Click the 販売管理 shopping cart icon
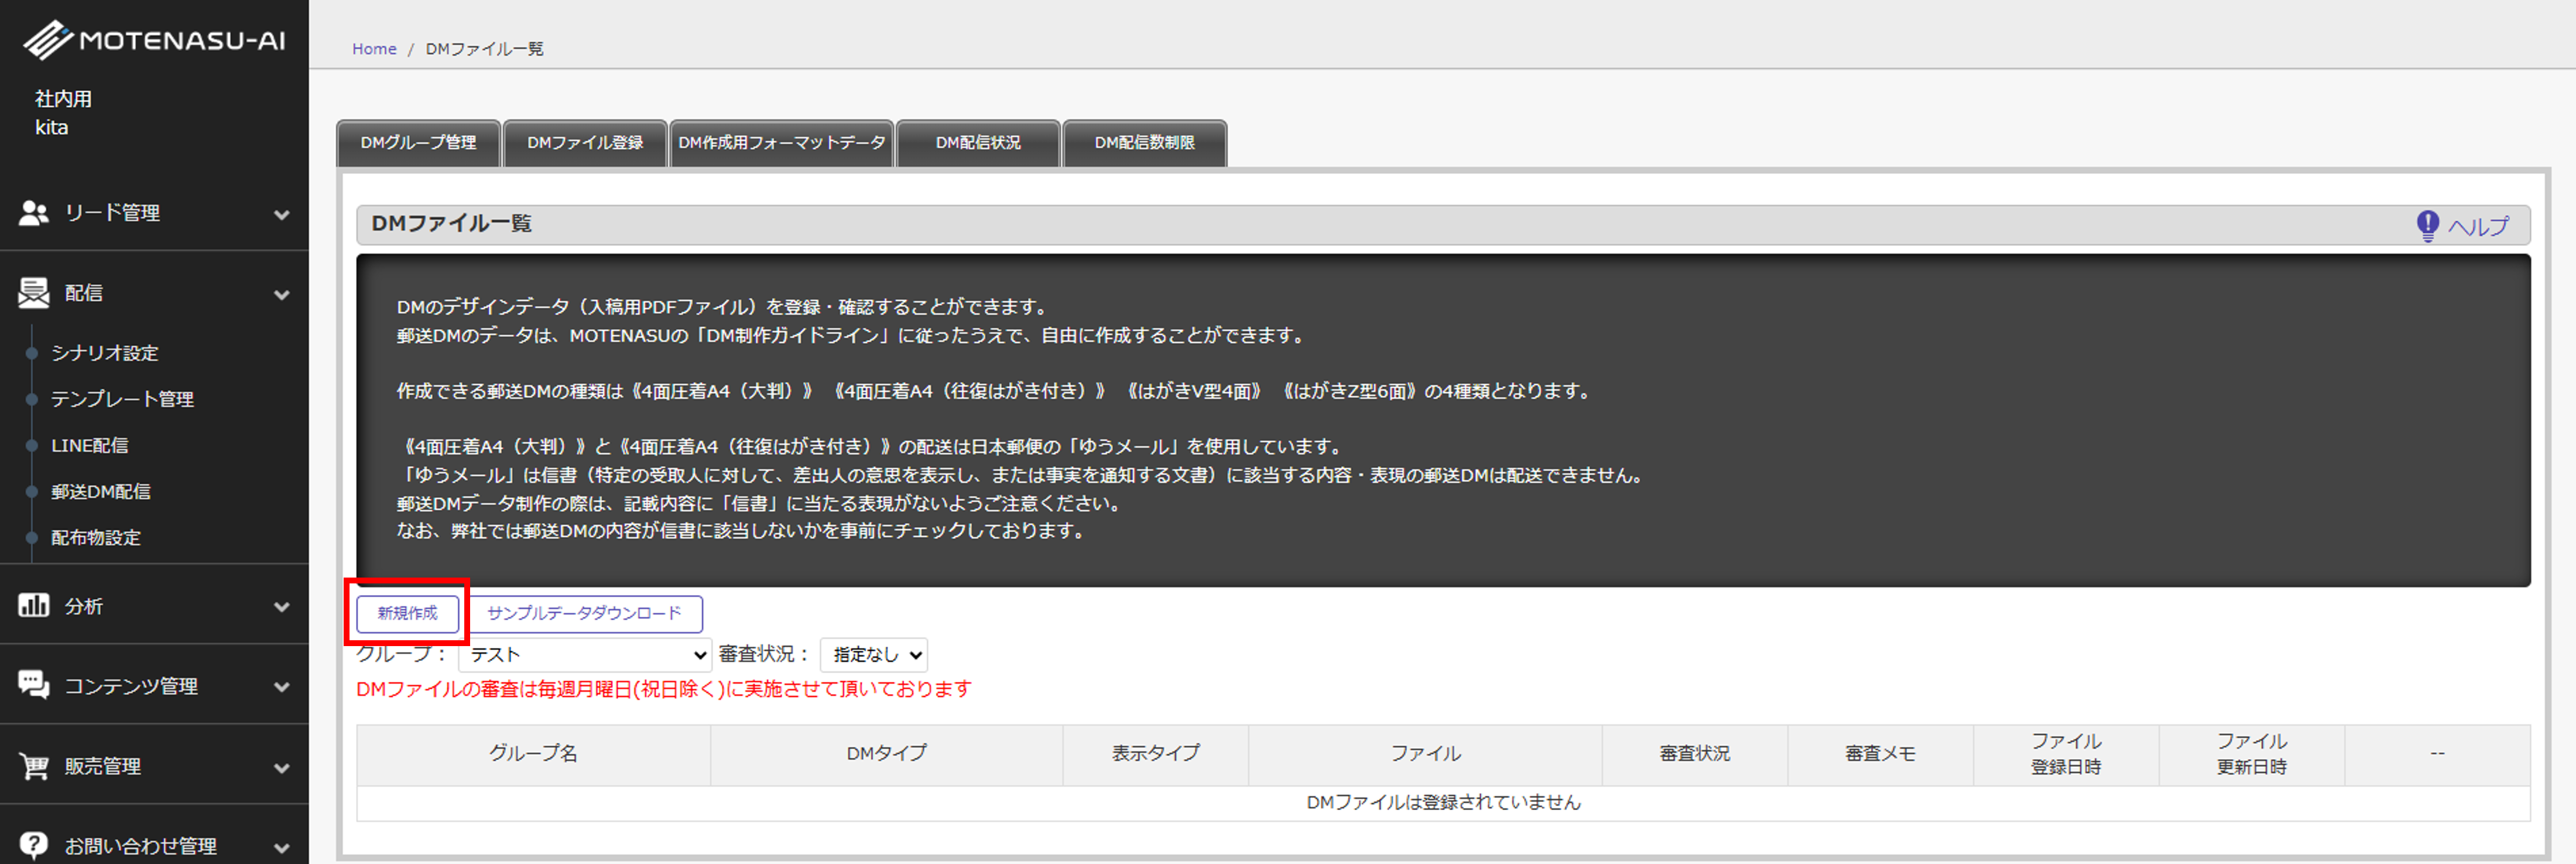 [x=34, y=766]
